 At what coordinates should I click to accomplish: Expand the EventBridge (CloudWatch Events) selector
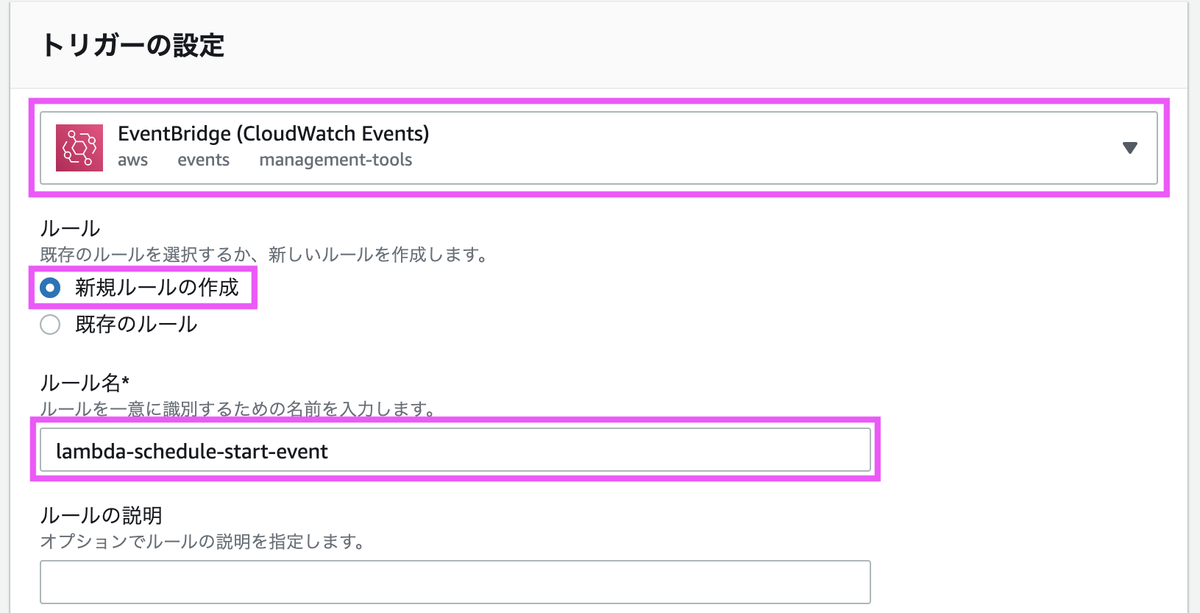pyautogui.click(x=600, y=146)
